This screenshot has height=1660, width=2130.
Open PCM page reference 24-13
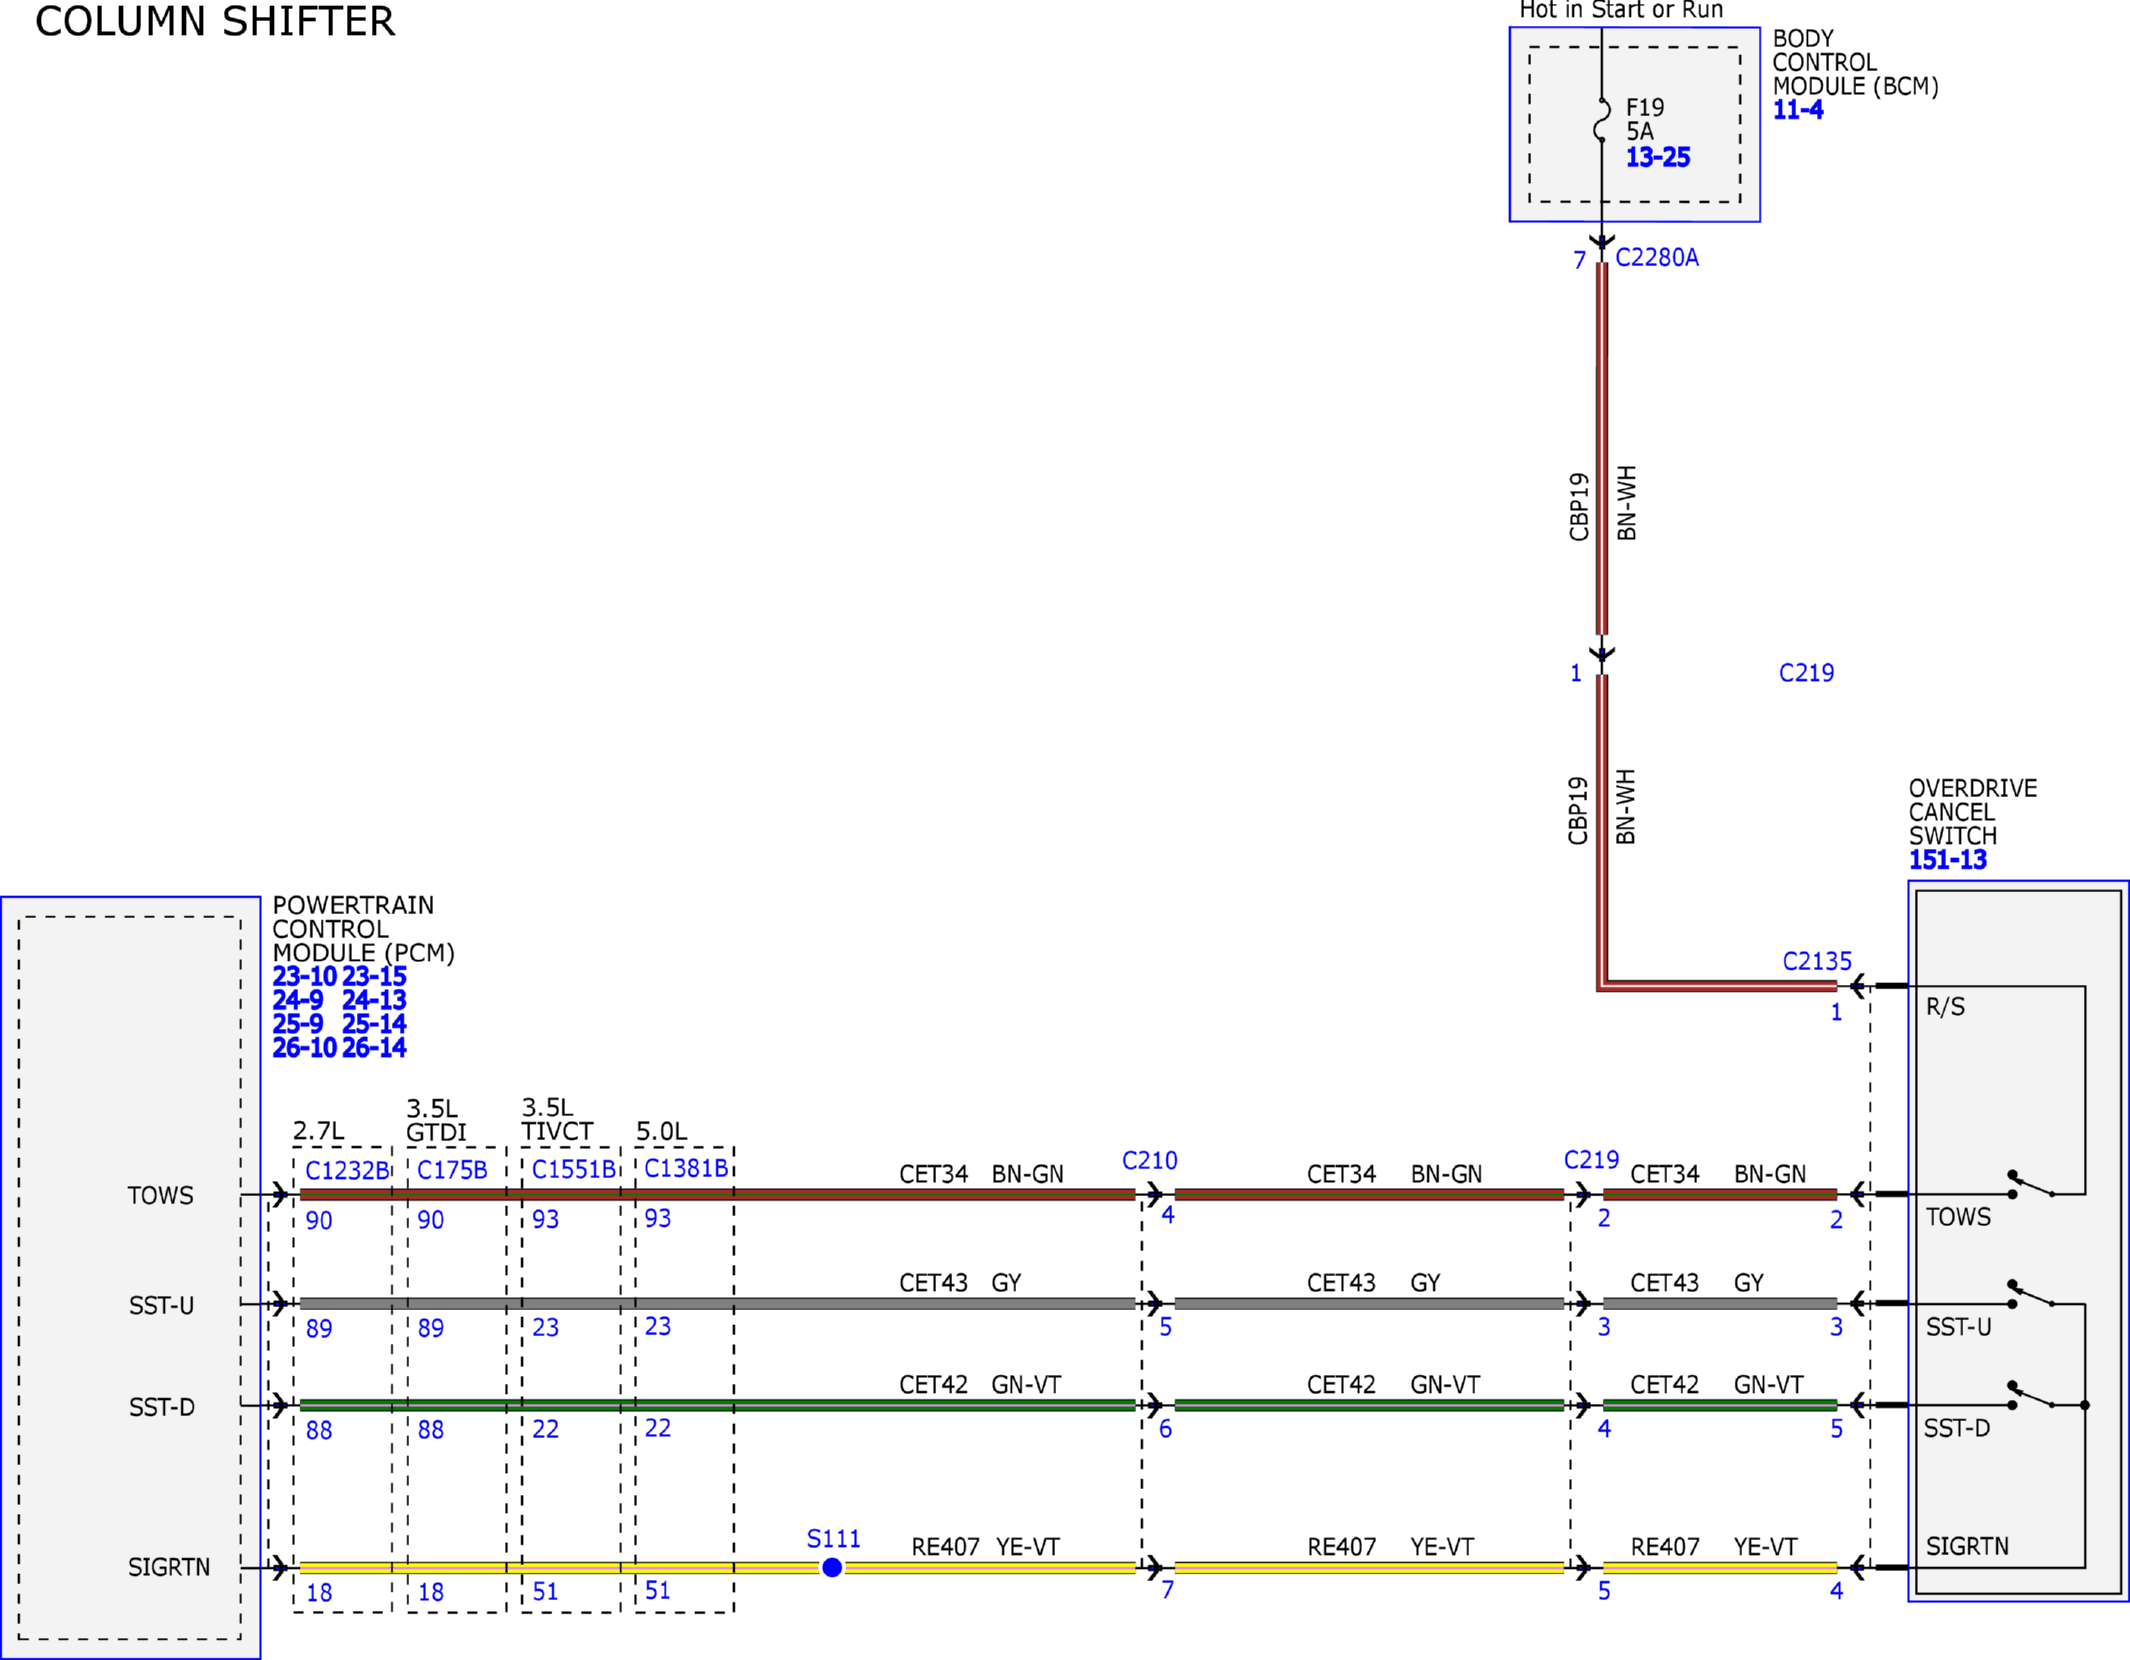[x=374, y=1000]
